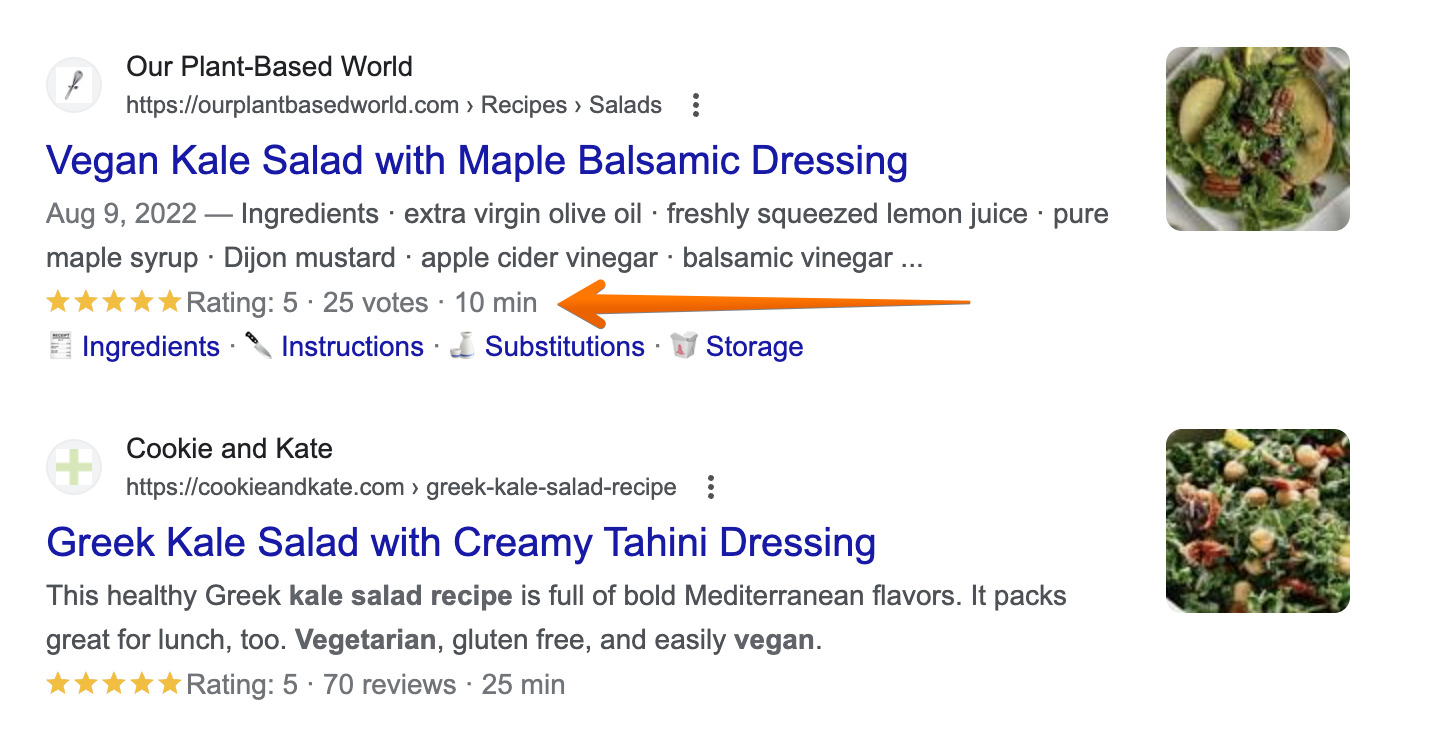
Task: Jump to the Substitutions sitelink
Action: coord(564,347)
